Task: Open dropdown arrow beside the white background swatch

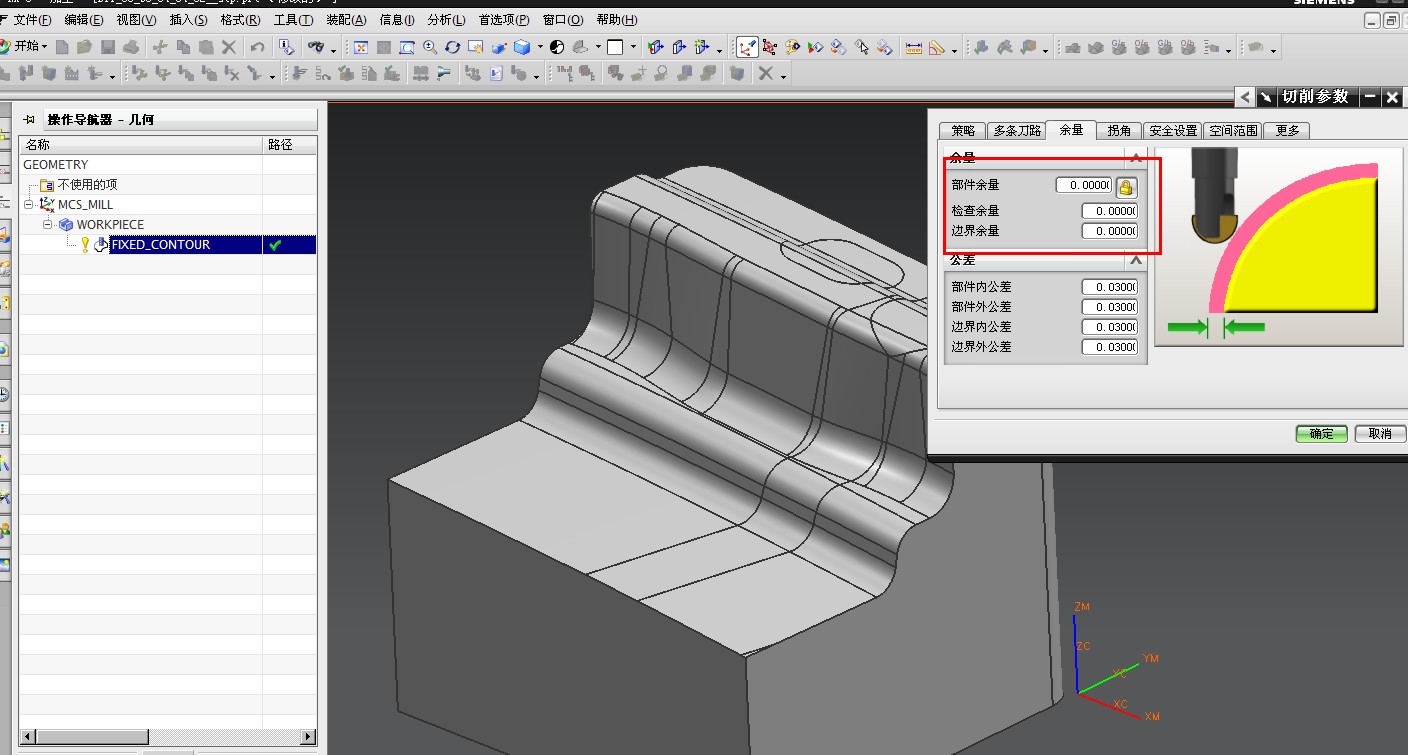Action: (x=633, y=47)
